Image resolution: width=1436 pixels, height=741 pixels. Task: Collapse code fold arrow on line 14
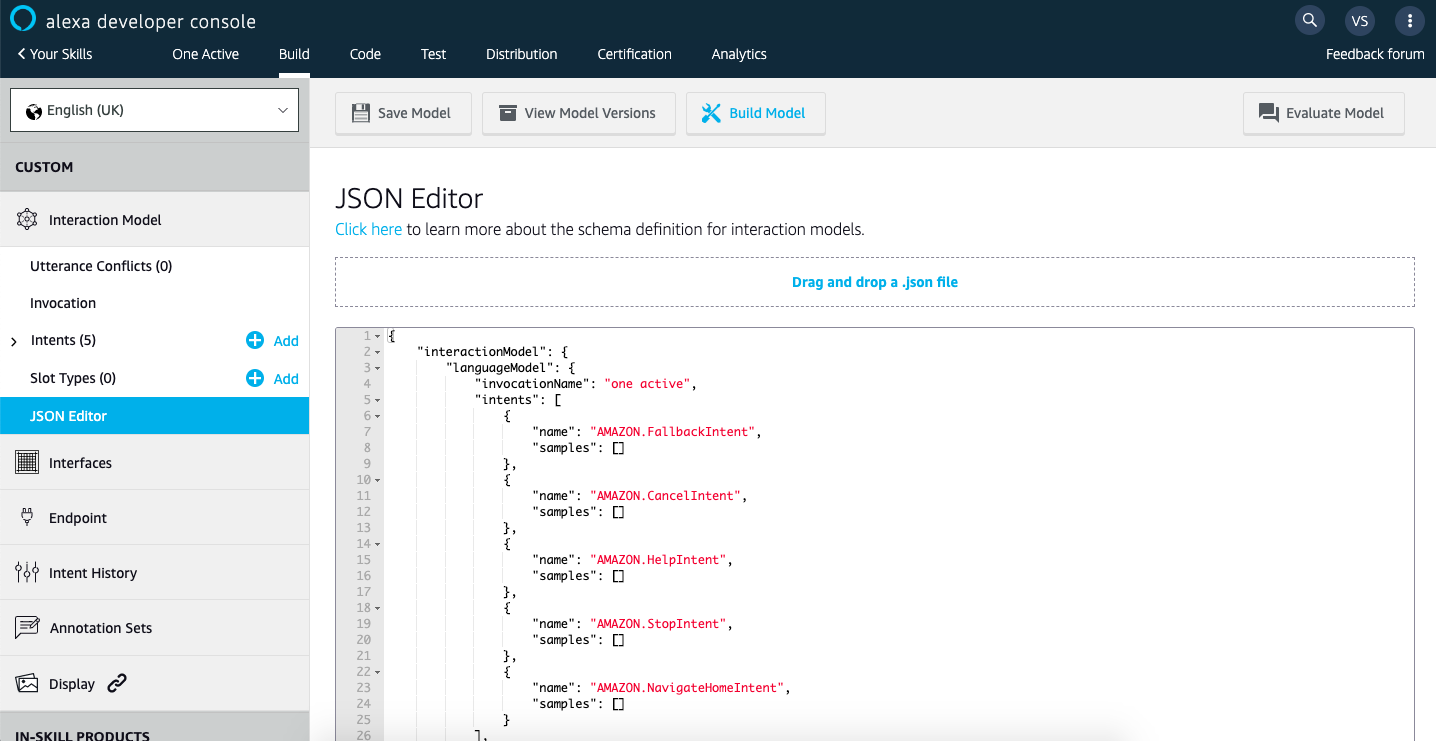point(377,544)
